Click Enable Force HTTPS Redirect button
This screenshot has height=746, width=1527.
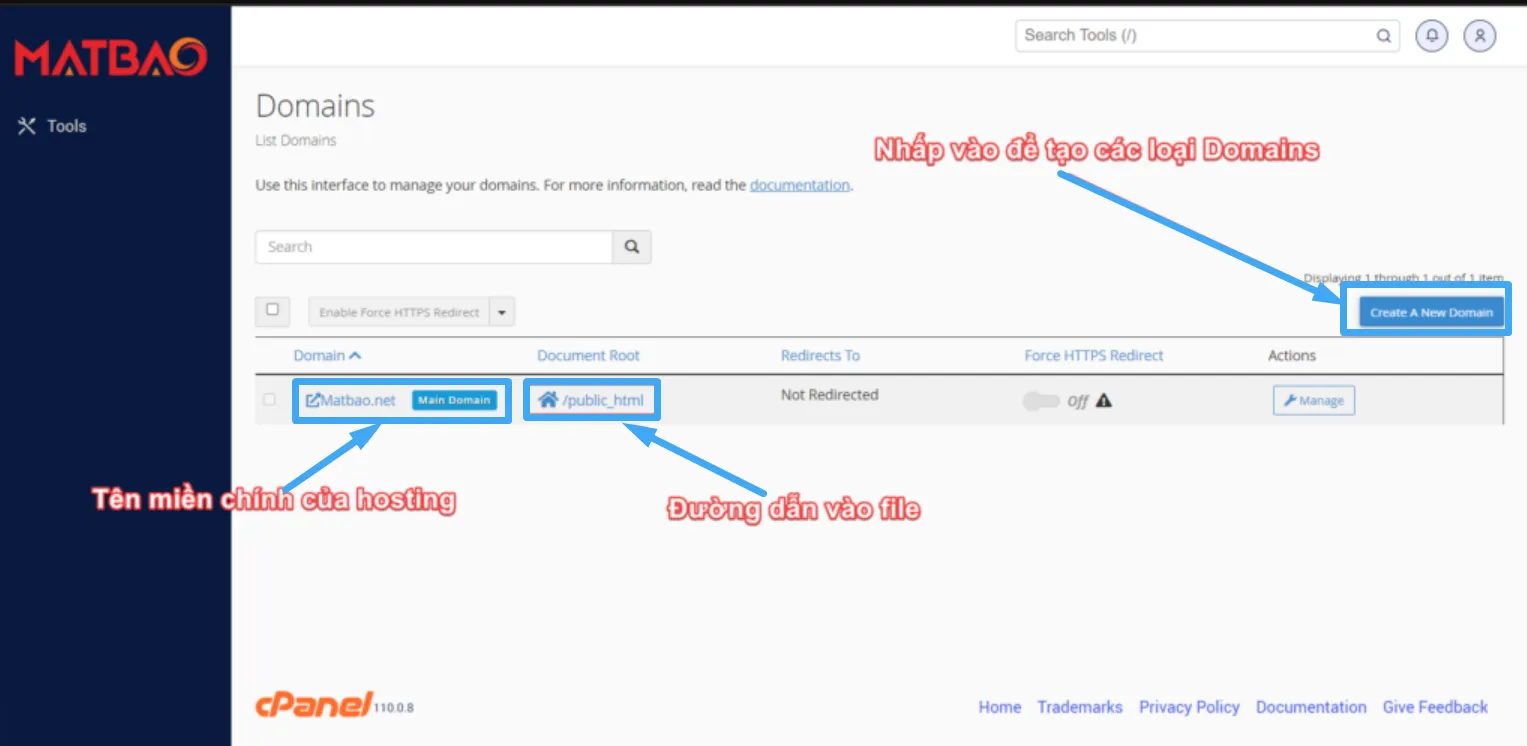tap(399, 312)
